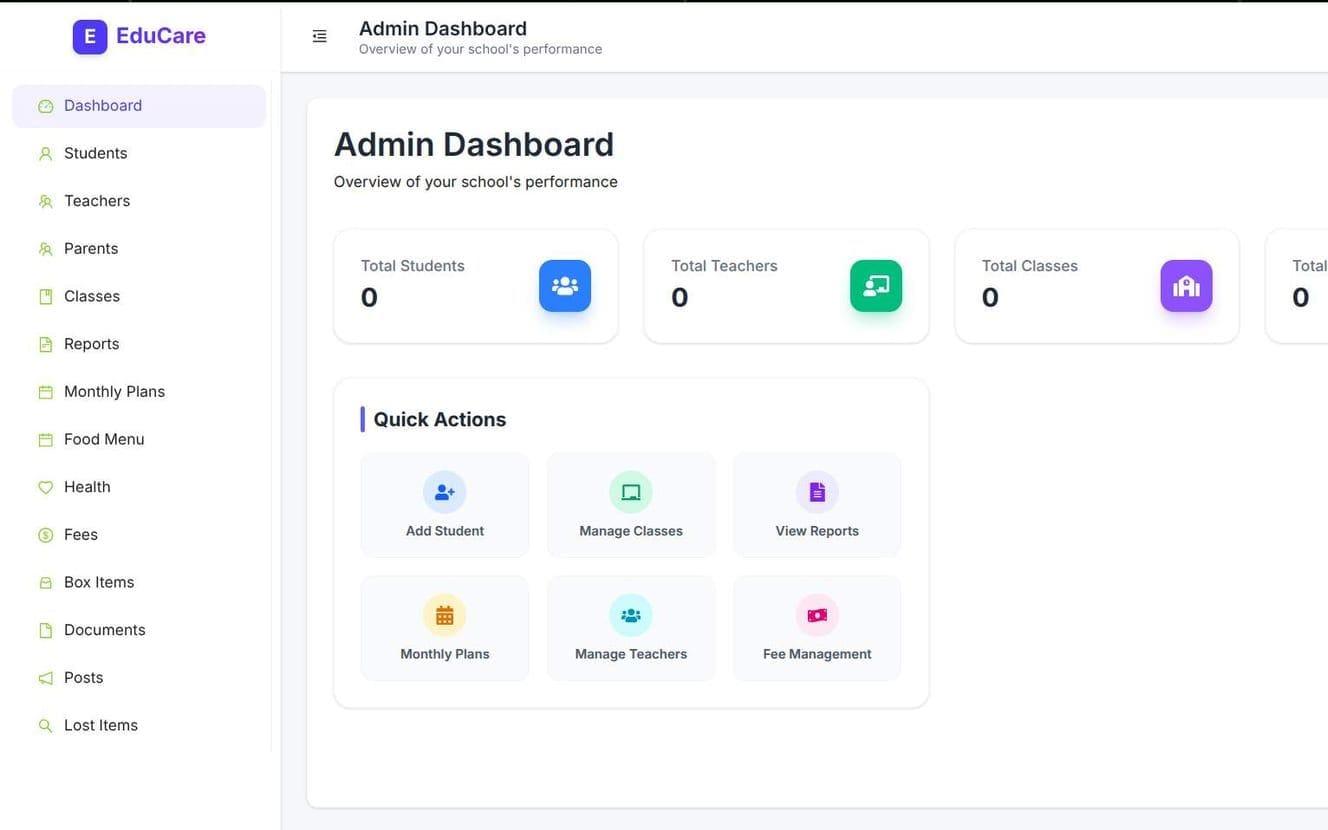Select Reports in the sidebar
The image size is (1328, 830).
(139, 344)
